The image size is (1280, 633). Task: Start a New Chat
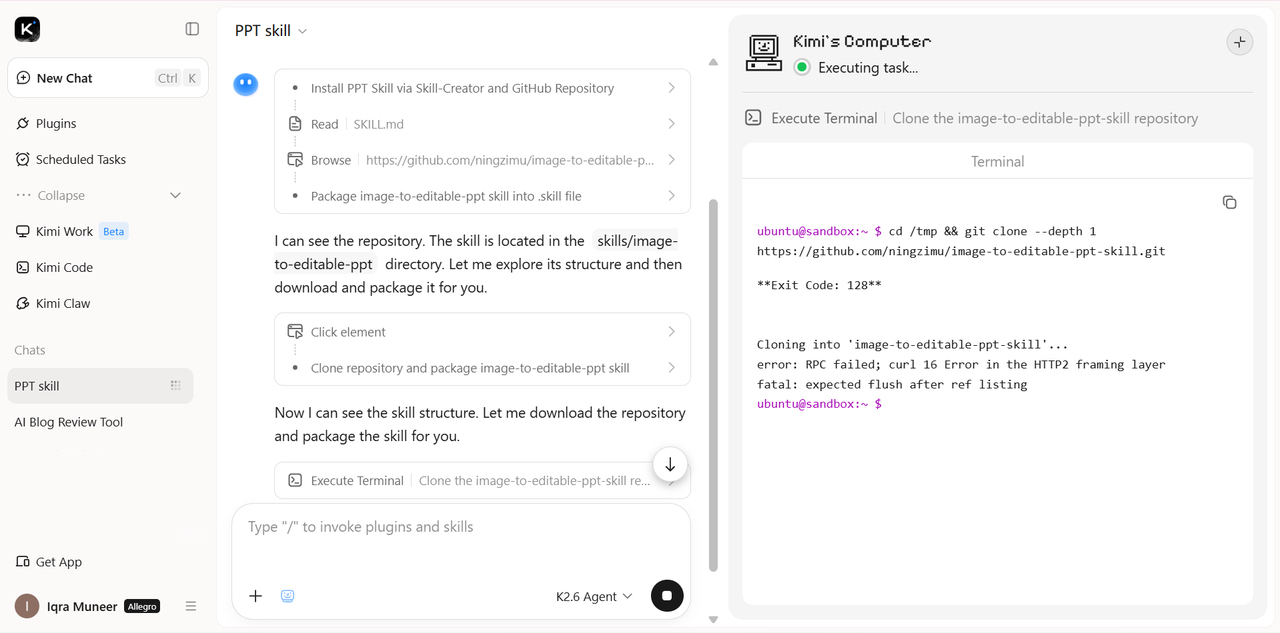[x=108, y=78]
